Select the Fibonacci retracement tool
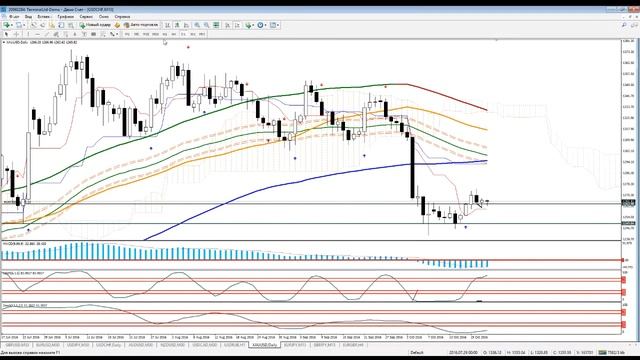 click(65, 34)
